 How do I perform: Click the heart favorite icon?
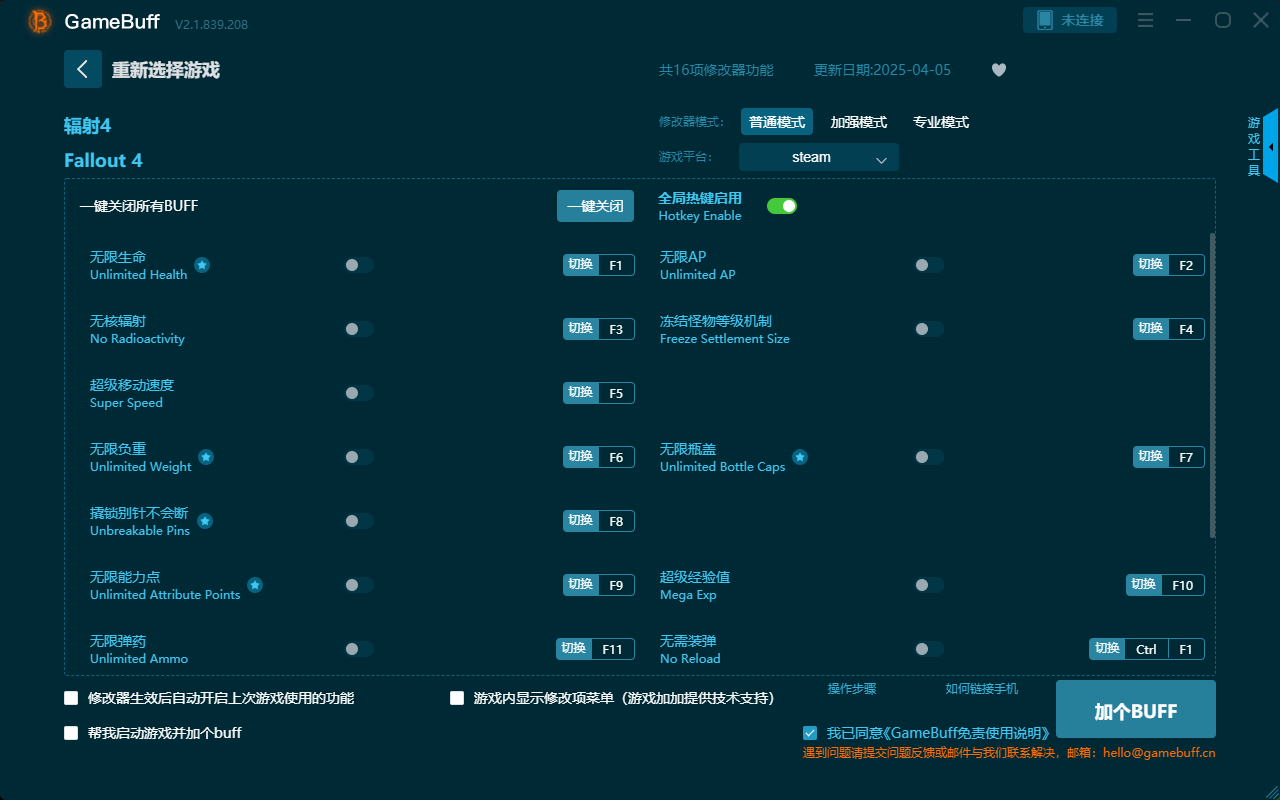tap(998, 70)
